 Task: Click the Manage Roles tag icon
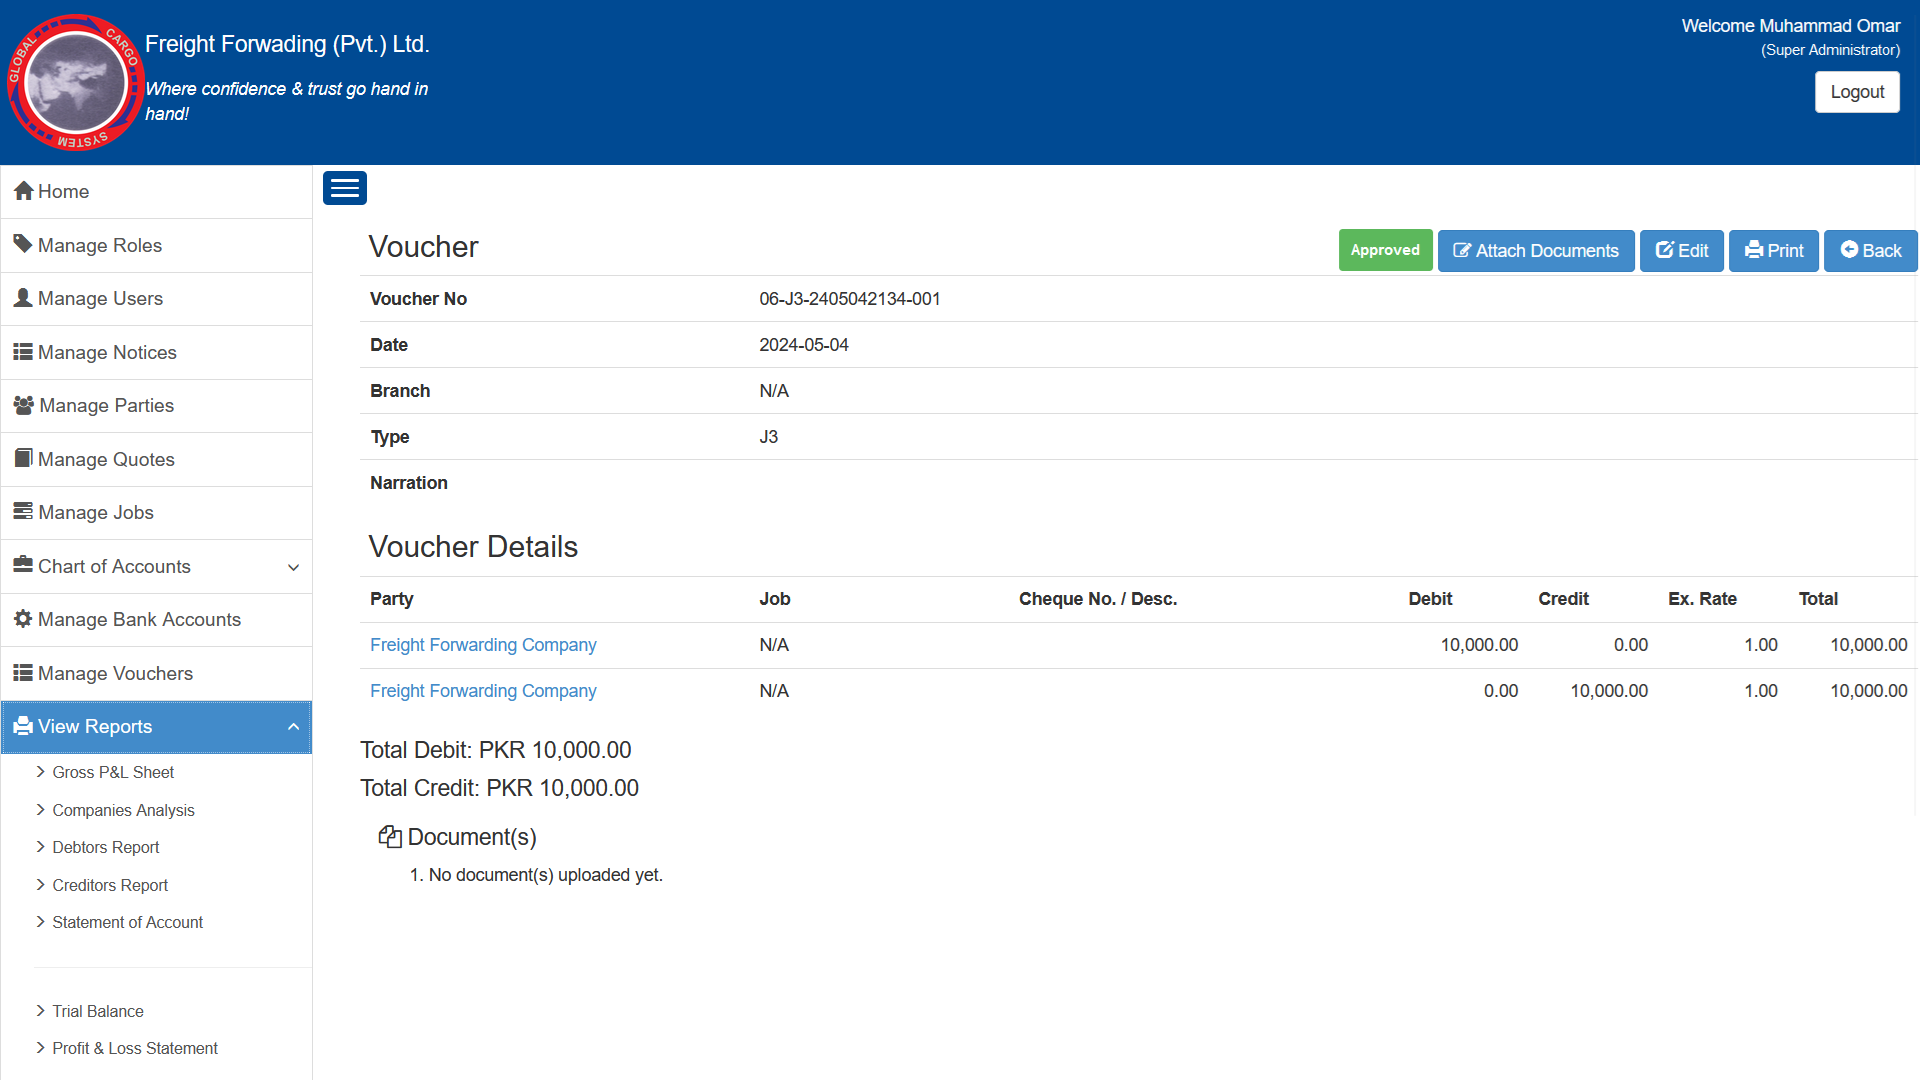tap(23, 244)
